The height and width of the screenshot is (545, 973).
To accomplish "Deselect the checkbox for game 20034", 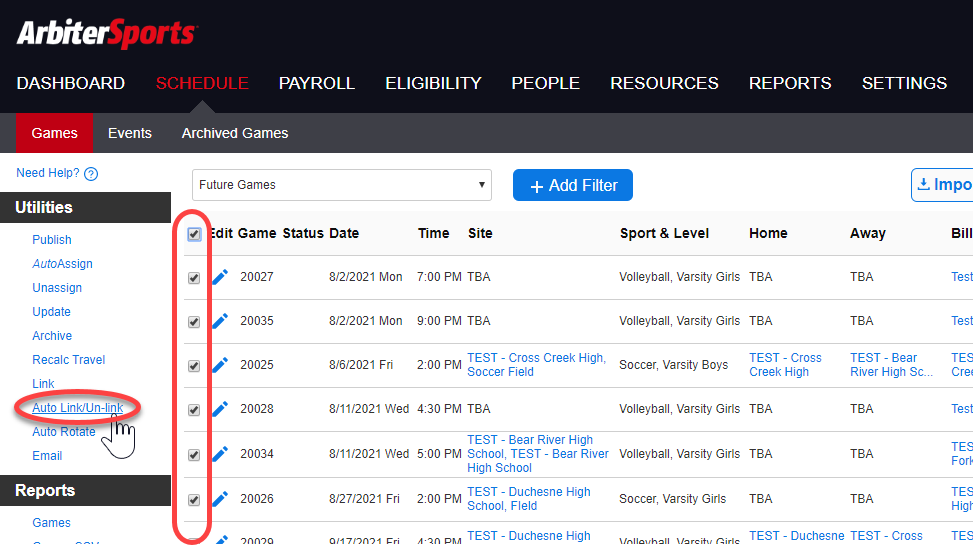I will coord(194,455).
